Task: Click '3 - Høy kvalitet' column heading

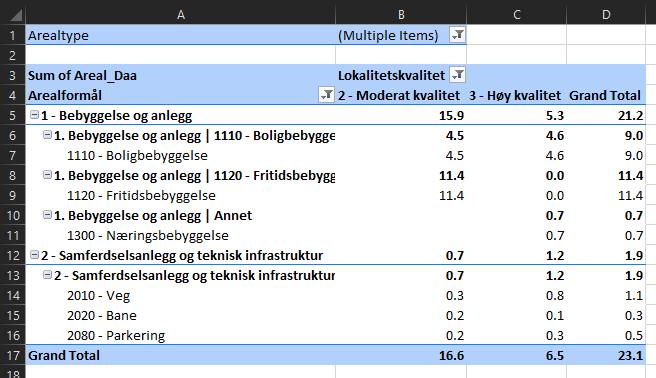Action: coord(515,95)
